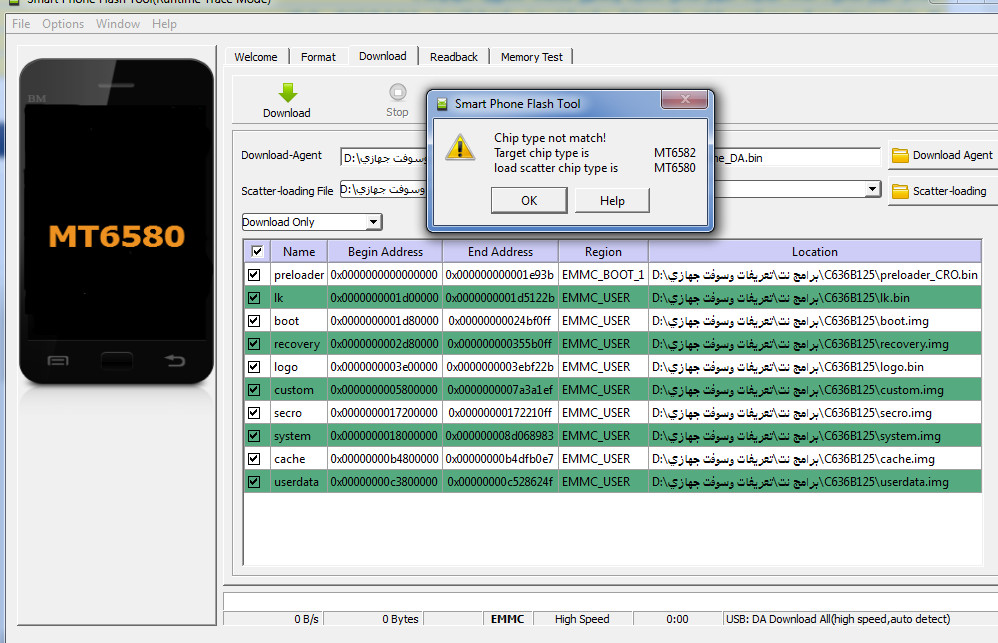Viewport: 998px width, 643px height.
Task: Click the Location column header
Action: coord(815,251)
